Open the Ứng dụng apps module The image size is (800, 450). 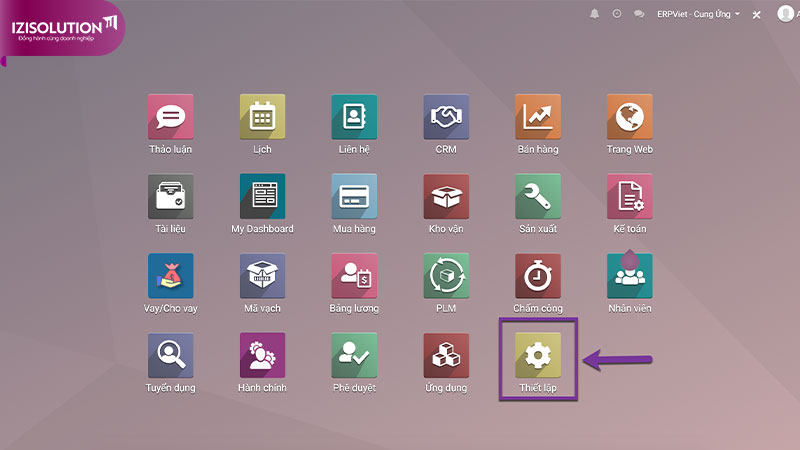446,356
